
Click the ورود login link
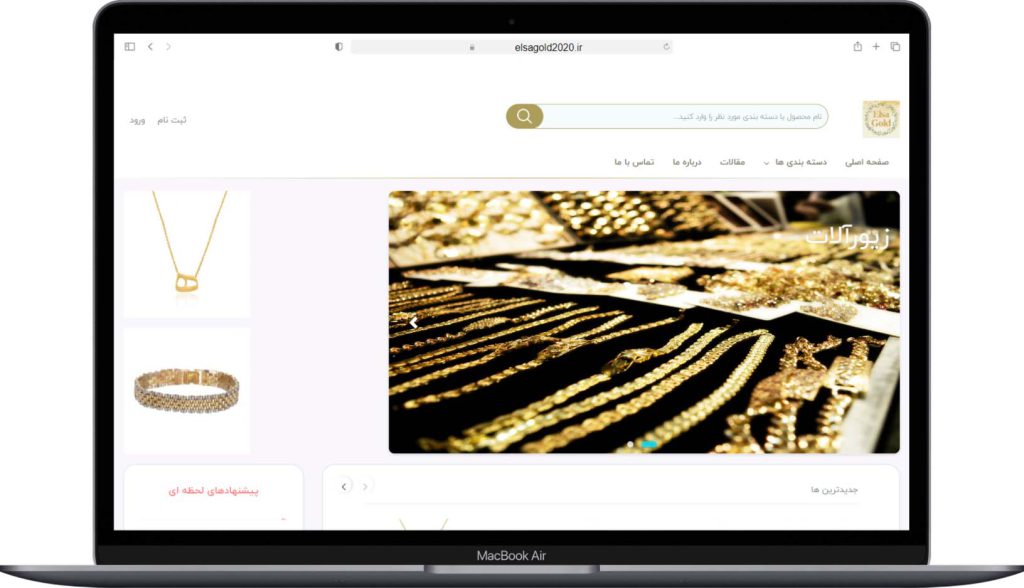click(x=137, y=120)
